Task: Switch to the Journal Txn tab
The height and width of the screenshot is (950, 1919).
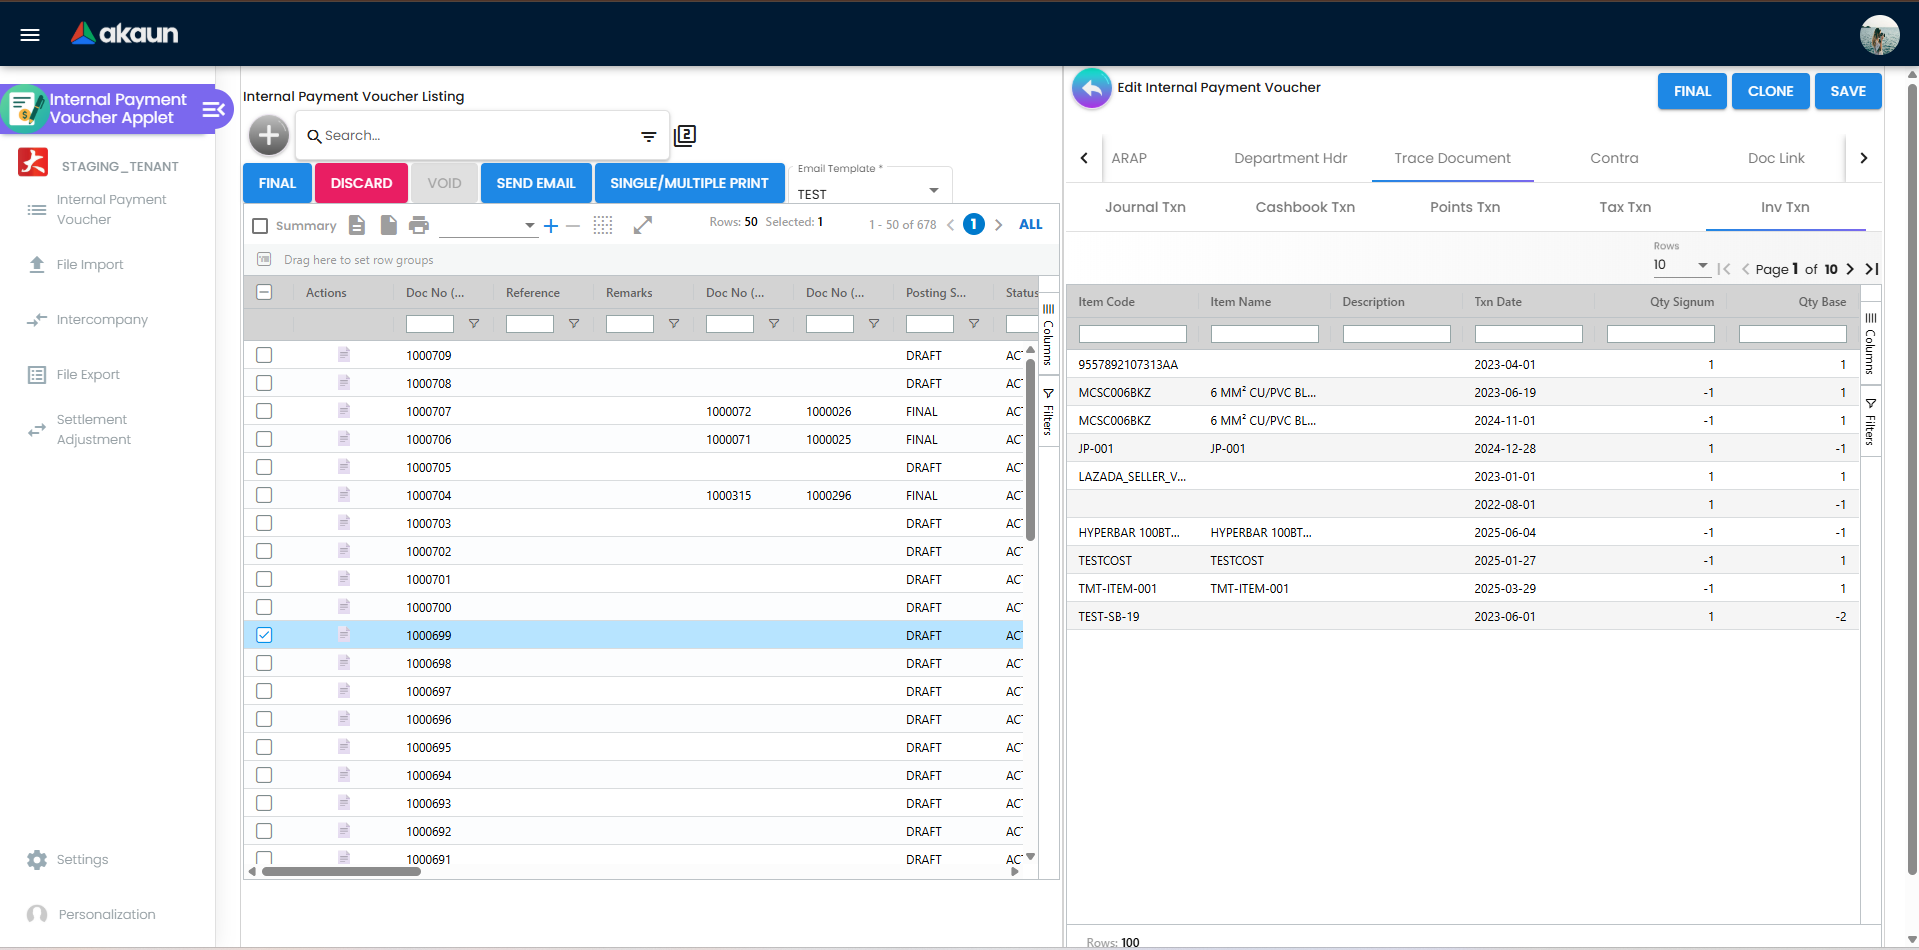Action: click(1145, 207)
